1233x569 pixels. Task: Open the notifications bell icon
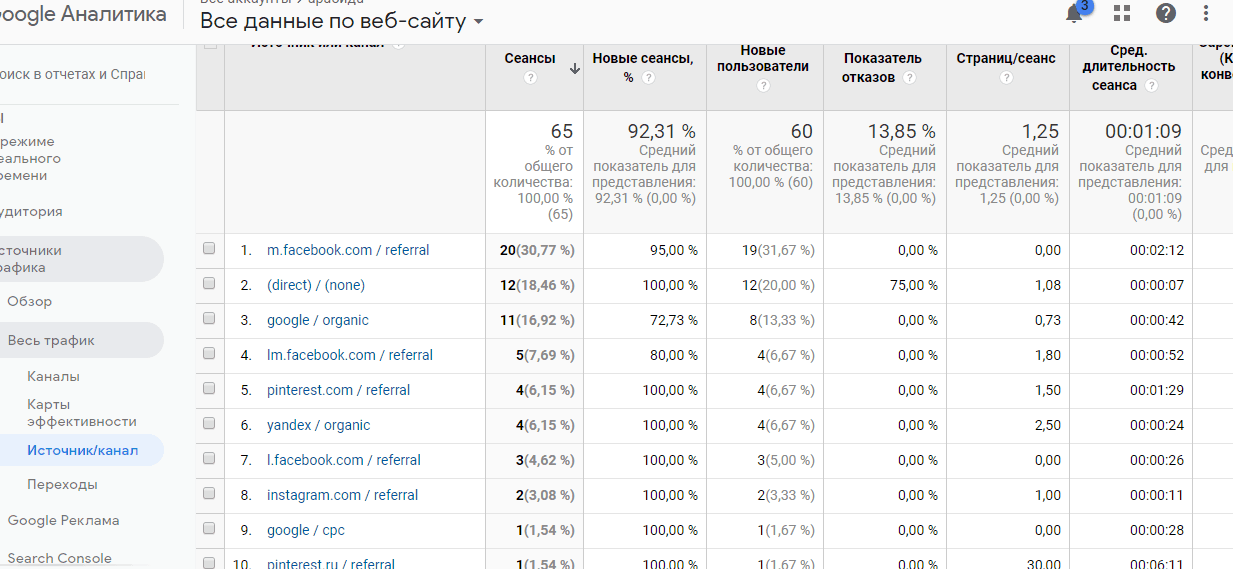1075,13
